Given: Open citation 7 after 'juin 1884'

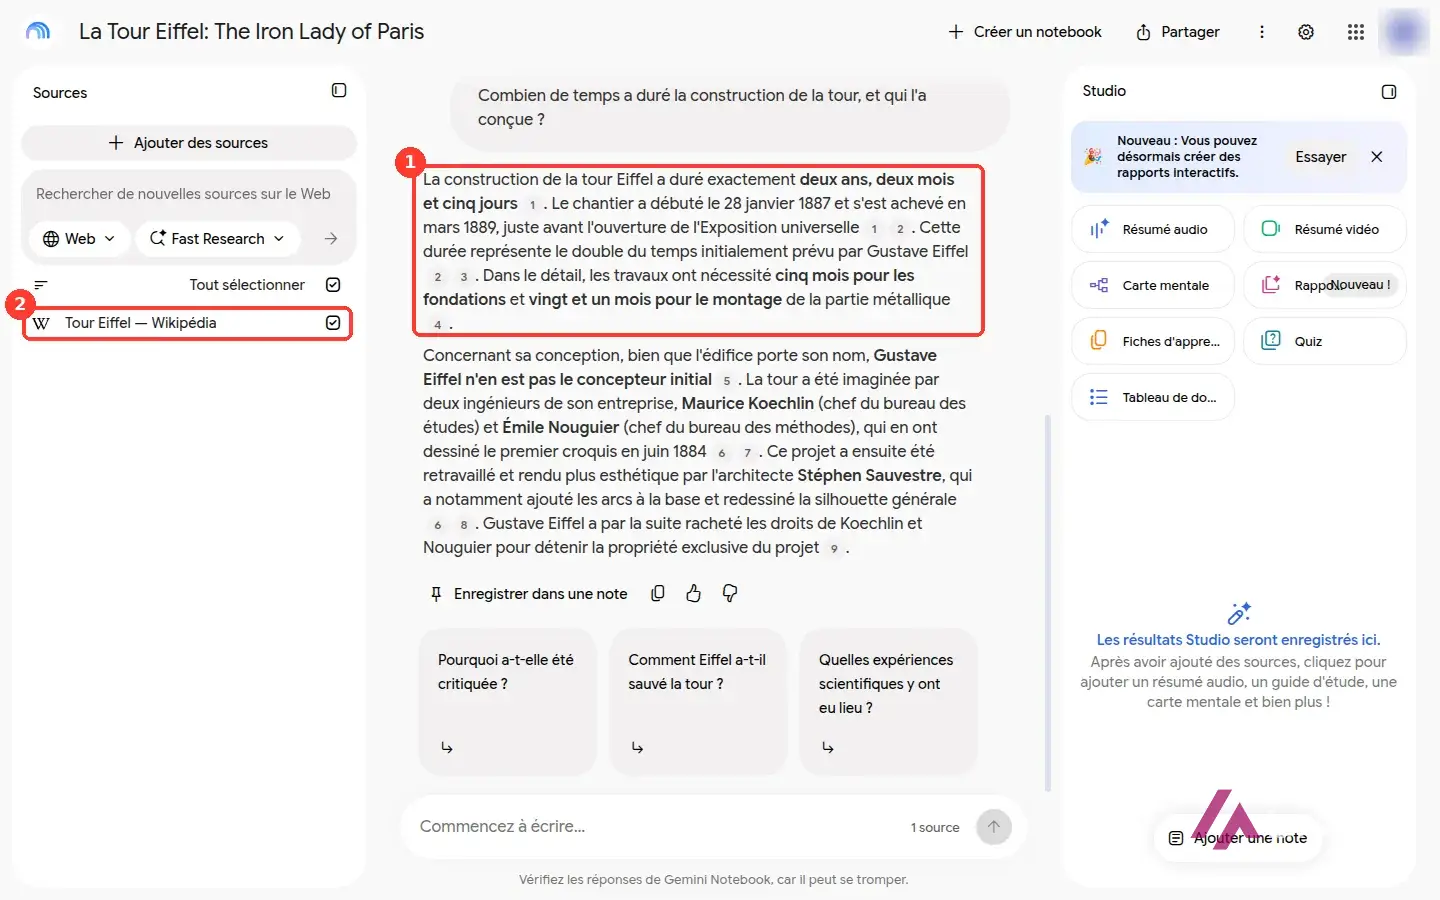Looking at the screenshot, I should click(747, 453).
